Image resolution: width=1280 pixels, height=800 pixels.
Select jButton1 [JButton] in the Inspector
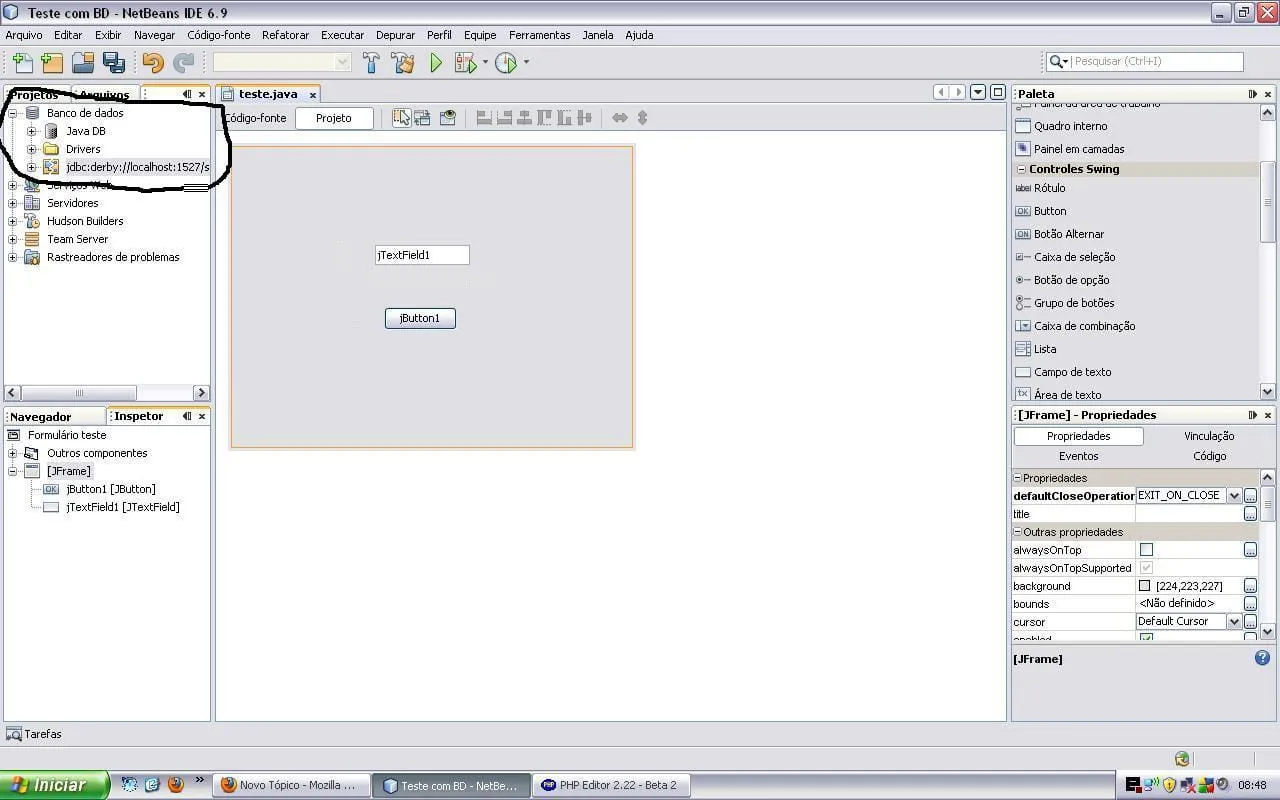[x=110, y=489]
